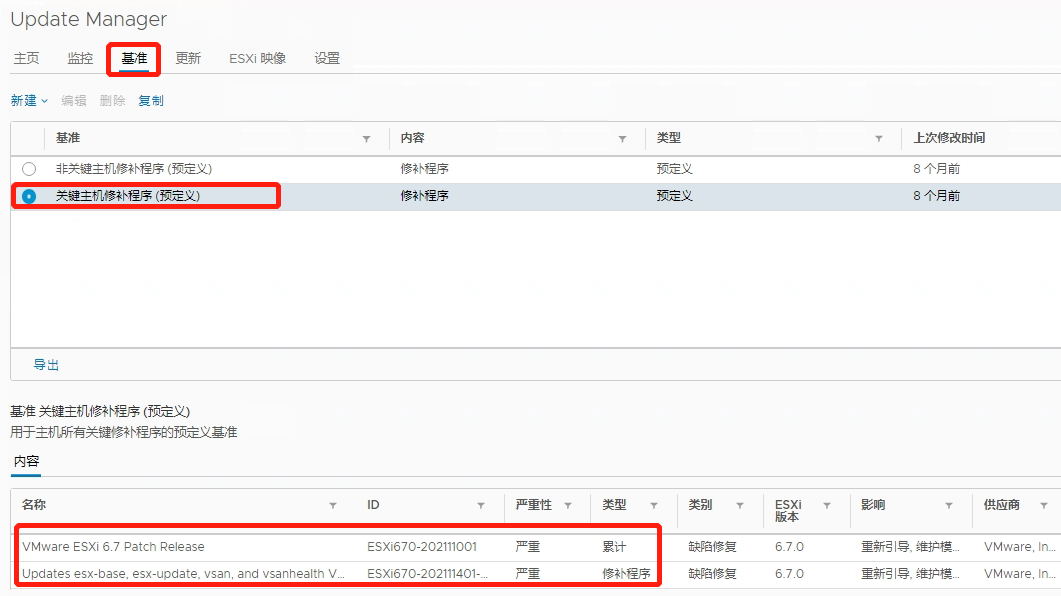Select the 内容 sub-tab below baseline description
This screenshot has height=596, width=1061.
point(26,461)
